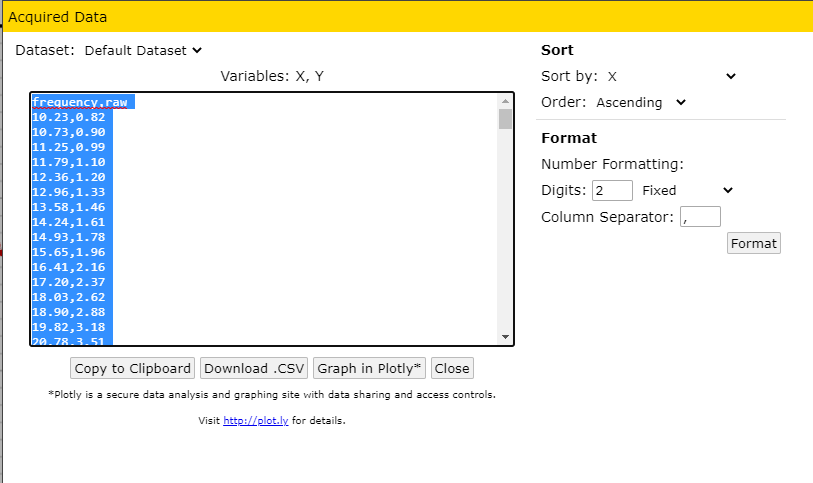
Task: Click the Format button
Action: click(753, 243)
